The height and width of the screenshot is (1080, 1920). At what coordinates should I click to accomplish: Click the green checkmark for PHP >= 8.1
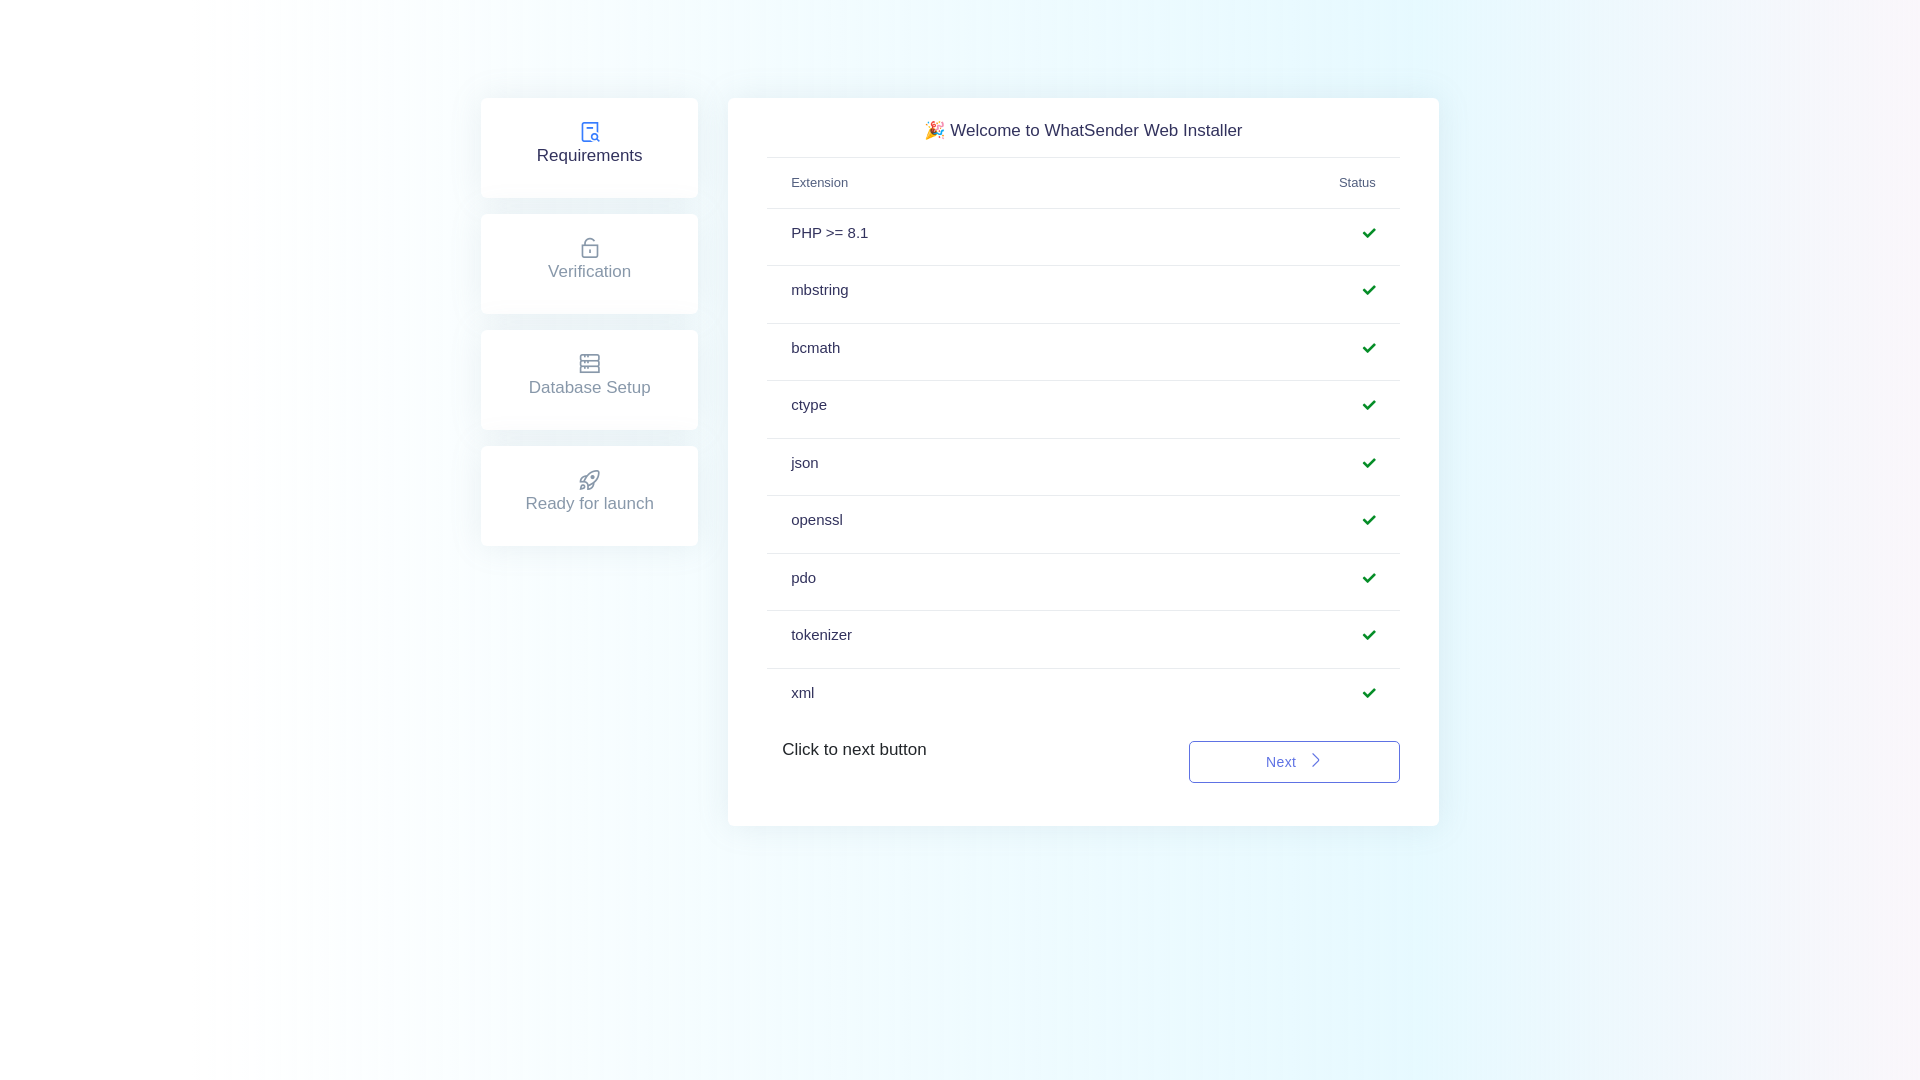(x=1368, y=233)
